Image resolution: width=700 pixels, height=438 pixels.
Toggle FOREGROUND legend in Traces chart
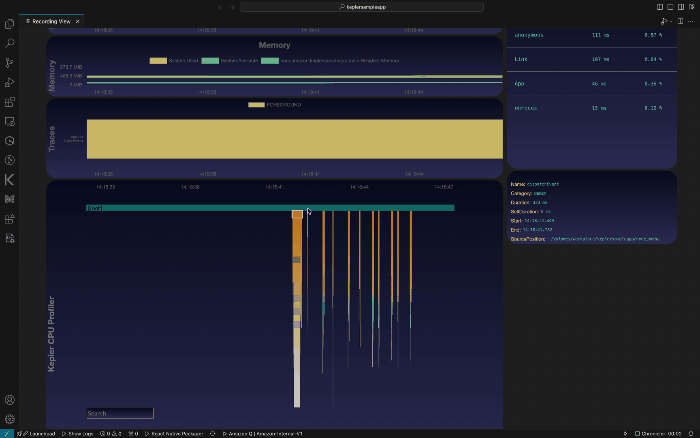click(x=276, y=104)
